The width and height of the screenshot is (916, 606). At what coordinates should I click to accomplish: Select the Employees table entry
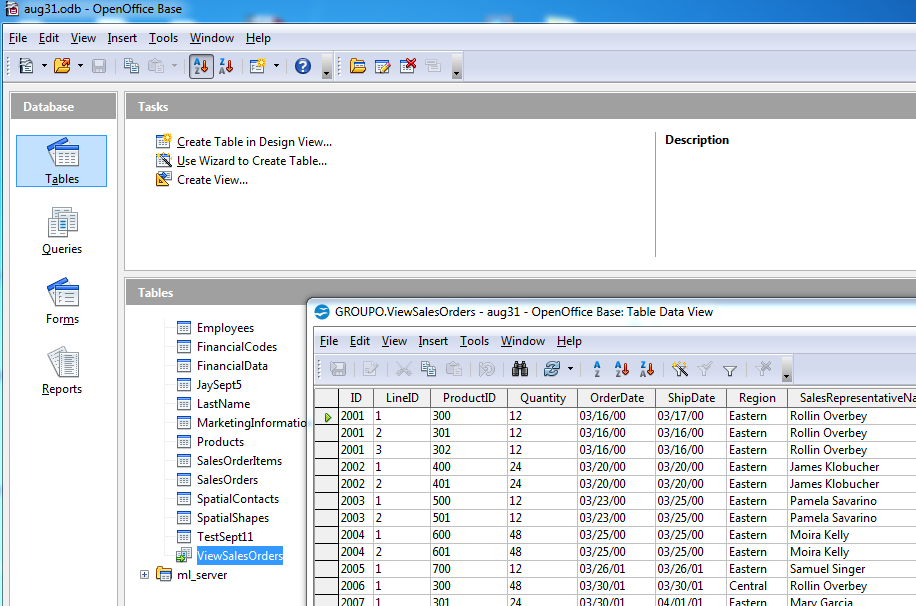(225, 327)
